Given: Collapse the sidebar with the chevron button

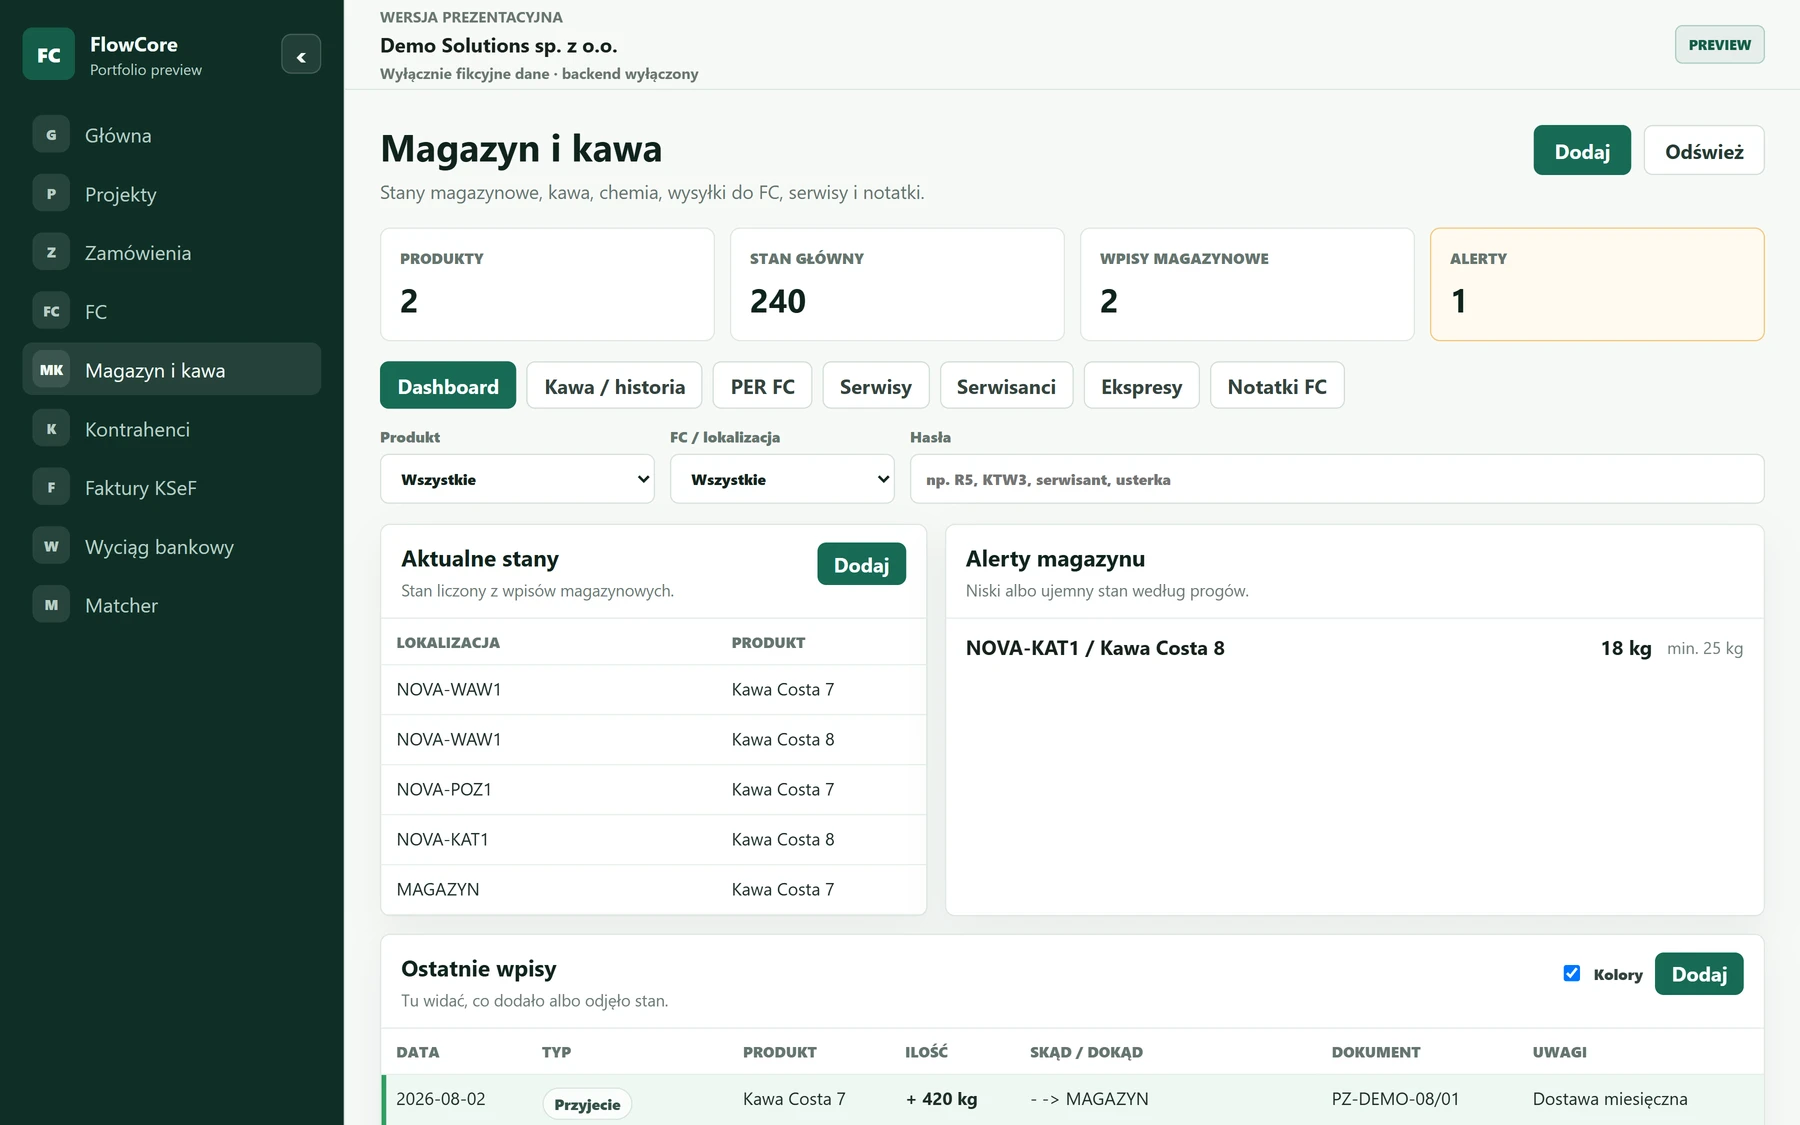Looking at the screenshot, I should click(301, 55).
